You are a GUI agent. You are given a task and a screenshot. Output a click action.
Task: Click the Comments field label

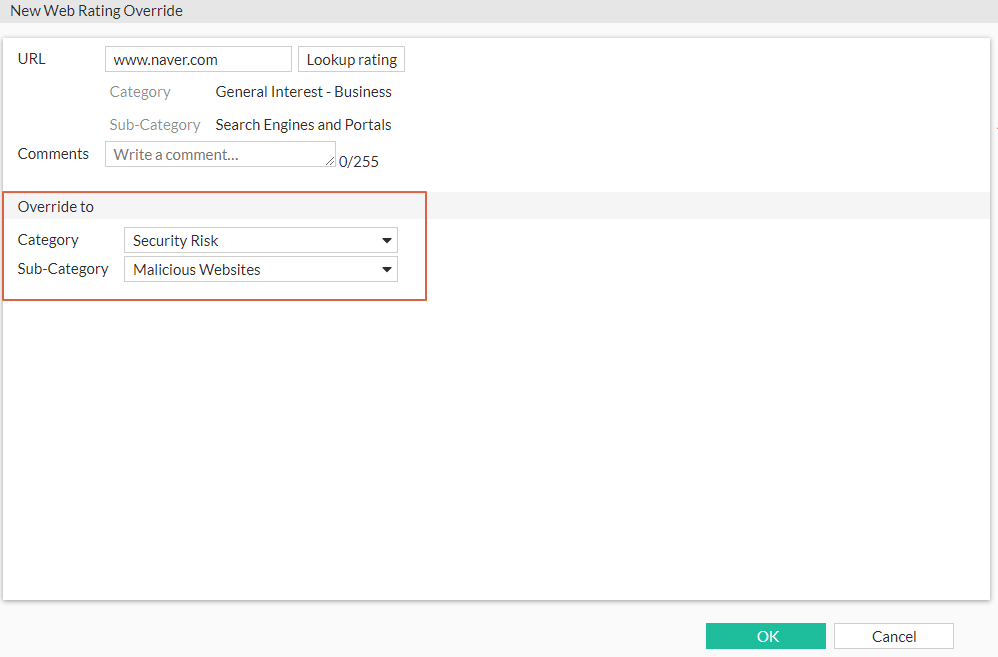53,153
